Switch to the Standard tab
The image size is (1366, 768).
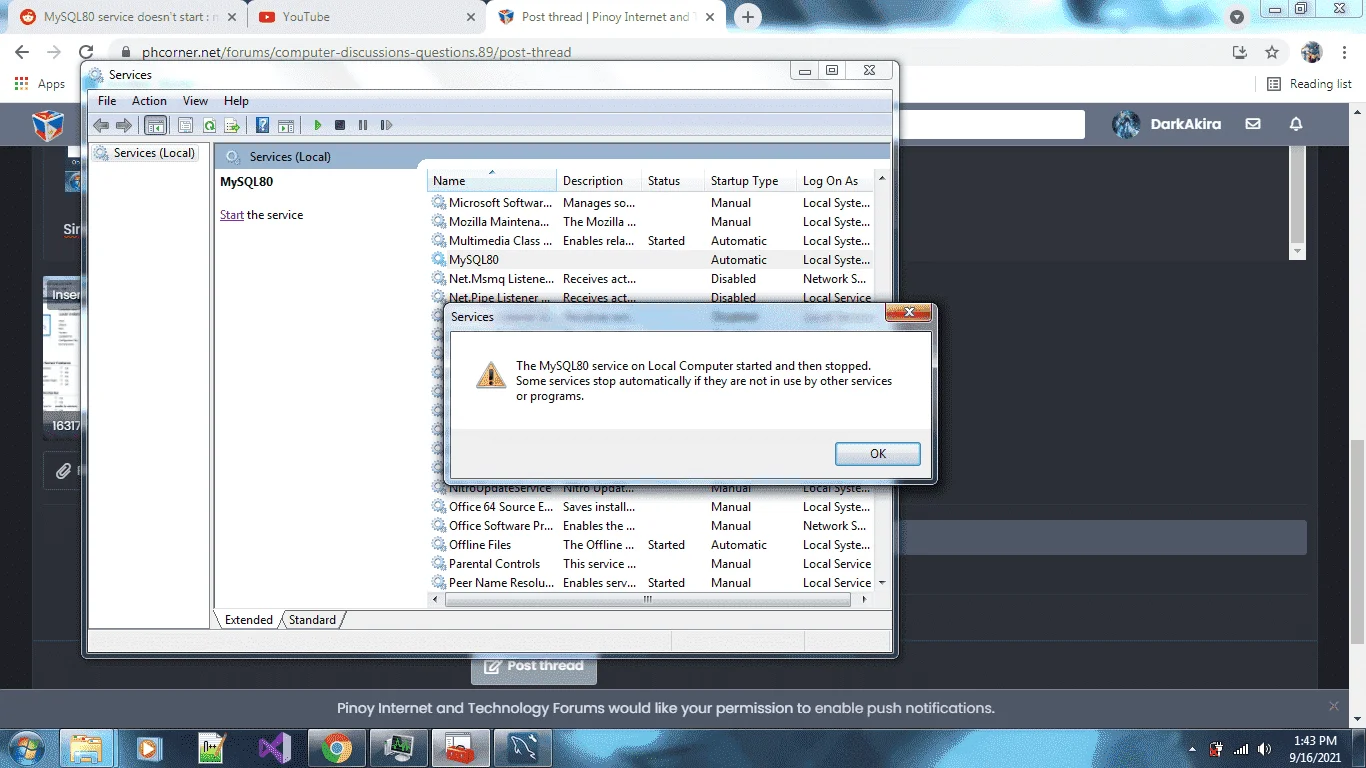(x=313, y=620)
